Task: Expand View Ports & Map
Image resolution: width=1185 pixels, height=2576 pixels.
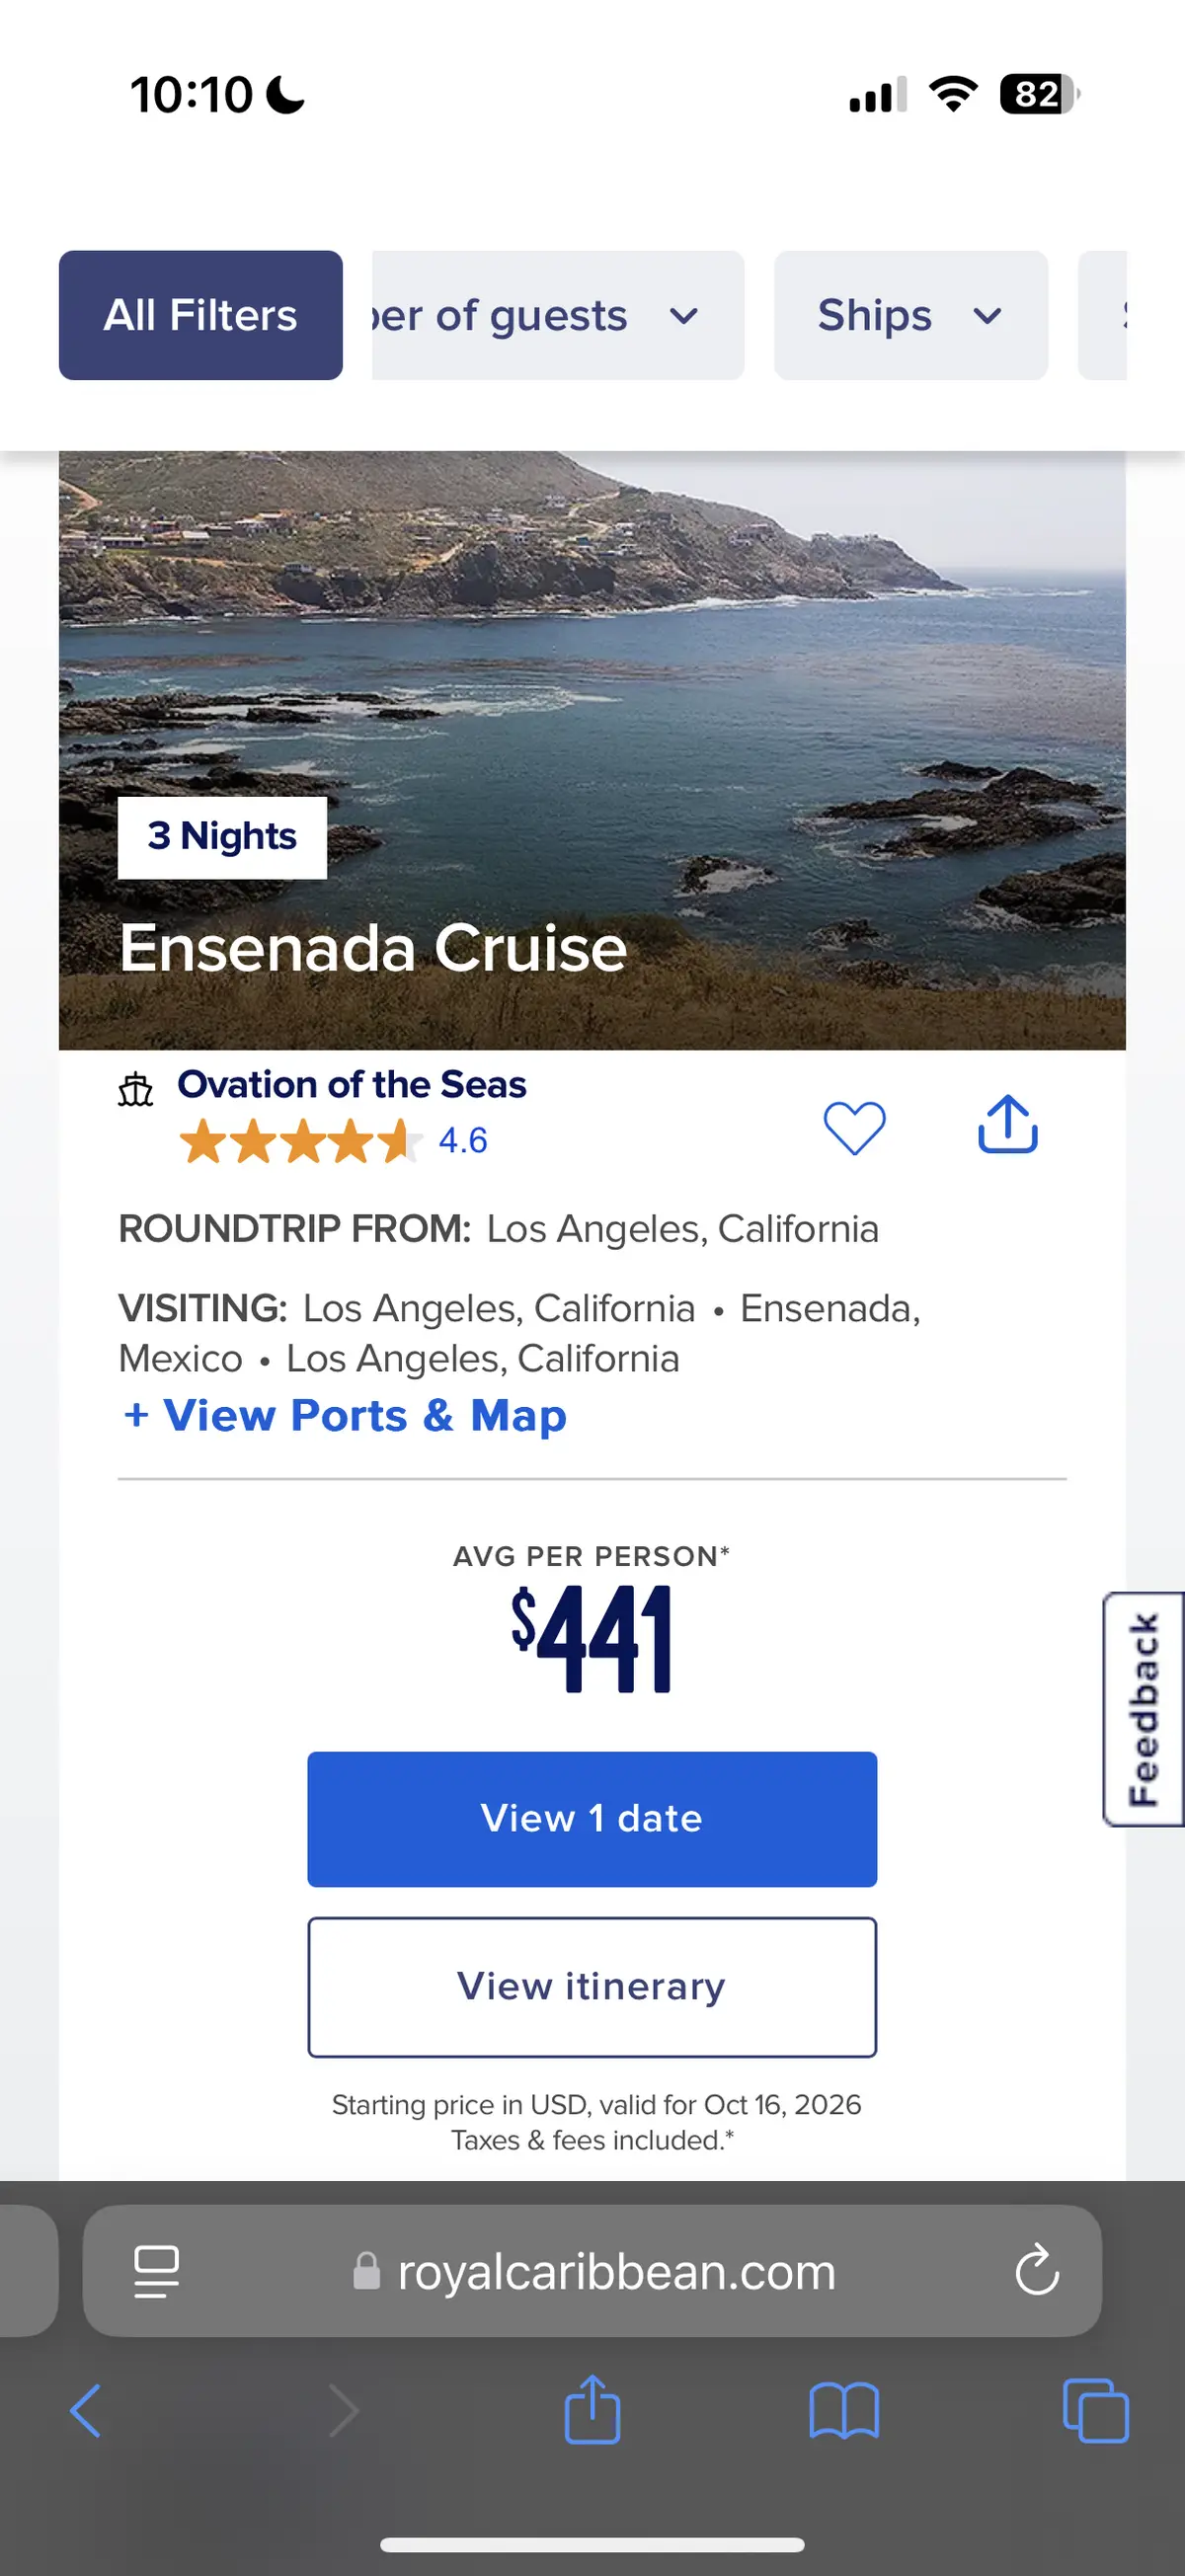Action: pyautogui.click(x=344, y=1415)
